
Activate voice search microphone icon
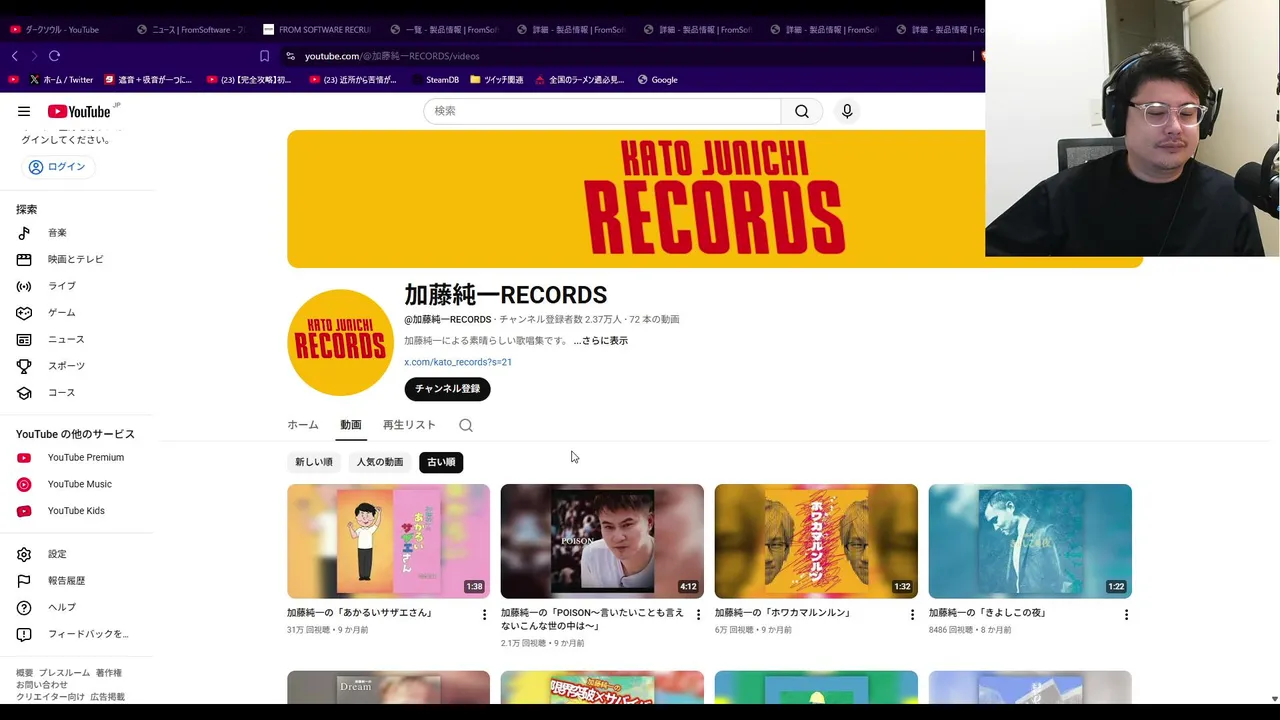tap(847, 111)
